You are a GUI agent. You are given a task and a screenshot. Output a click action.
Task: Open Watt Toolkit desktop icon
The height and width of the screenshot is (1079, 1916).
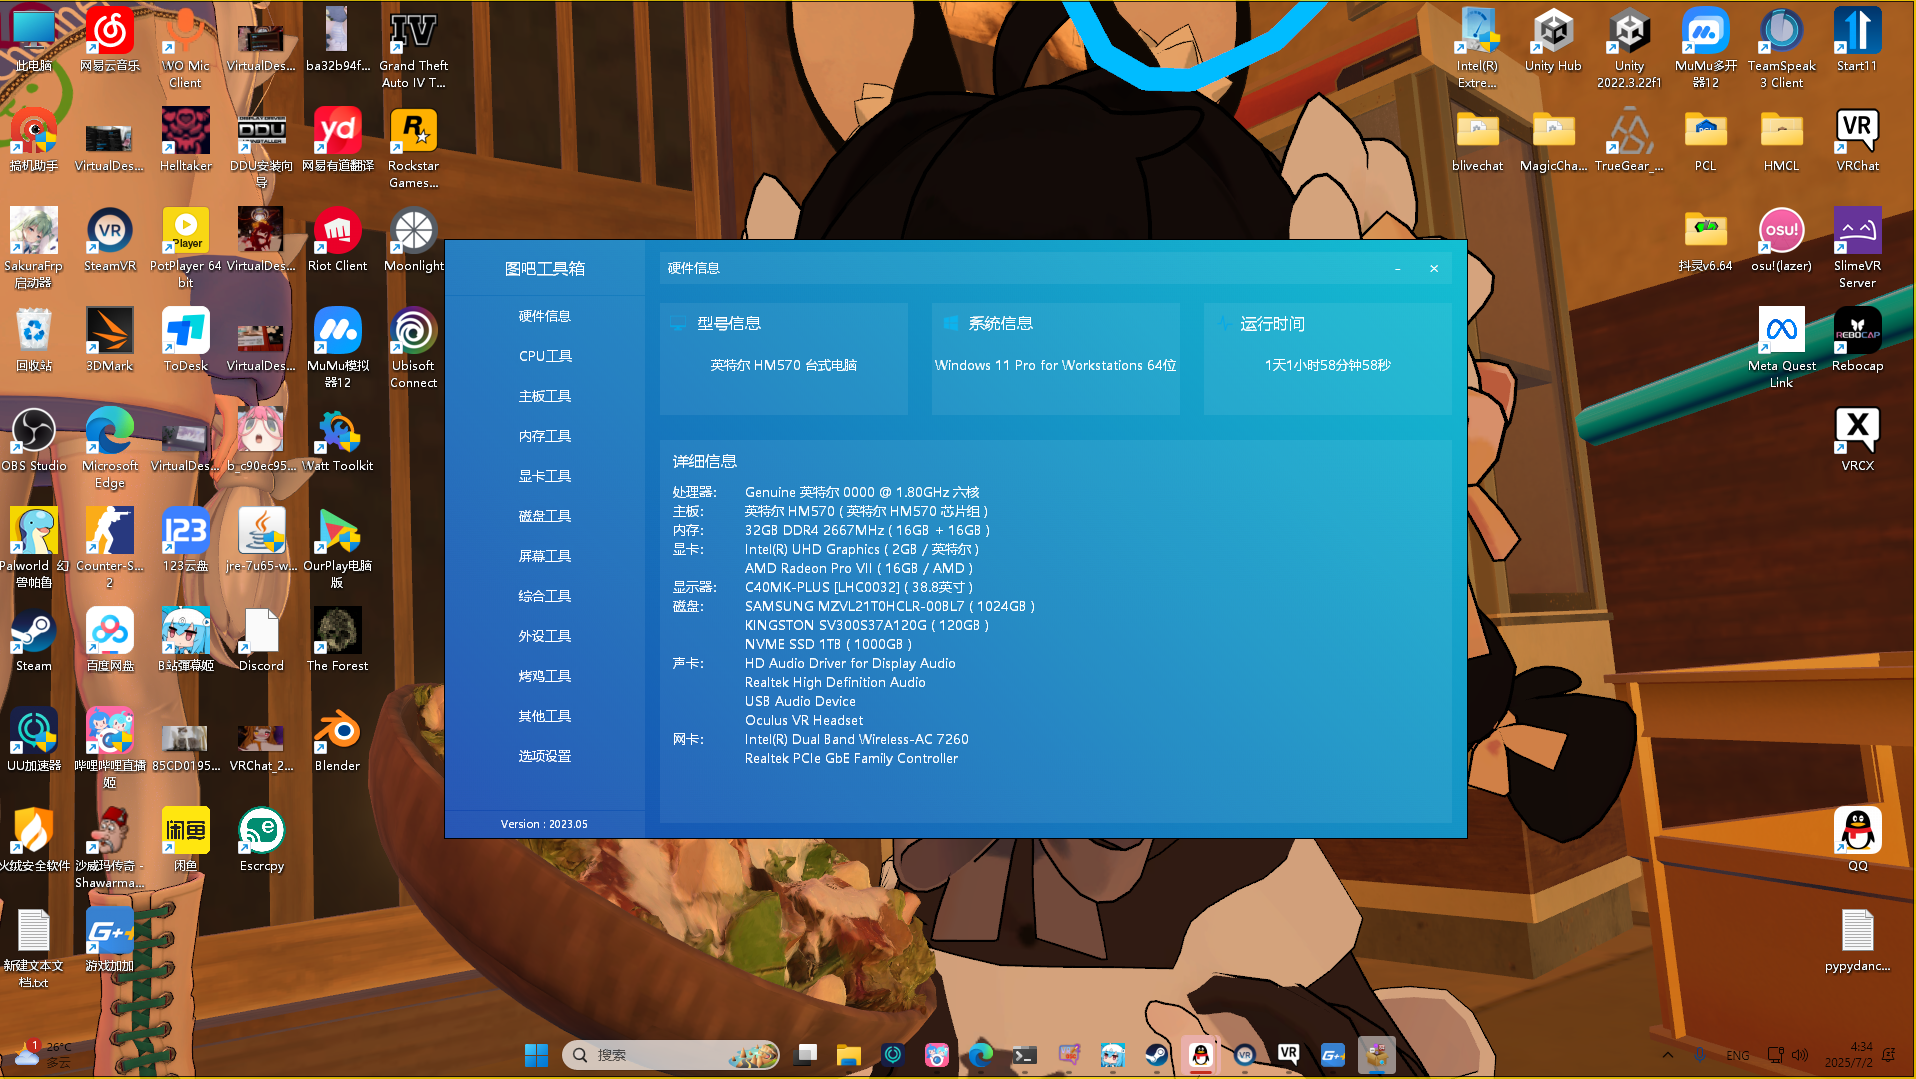coord(338,440)
